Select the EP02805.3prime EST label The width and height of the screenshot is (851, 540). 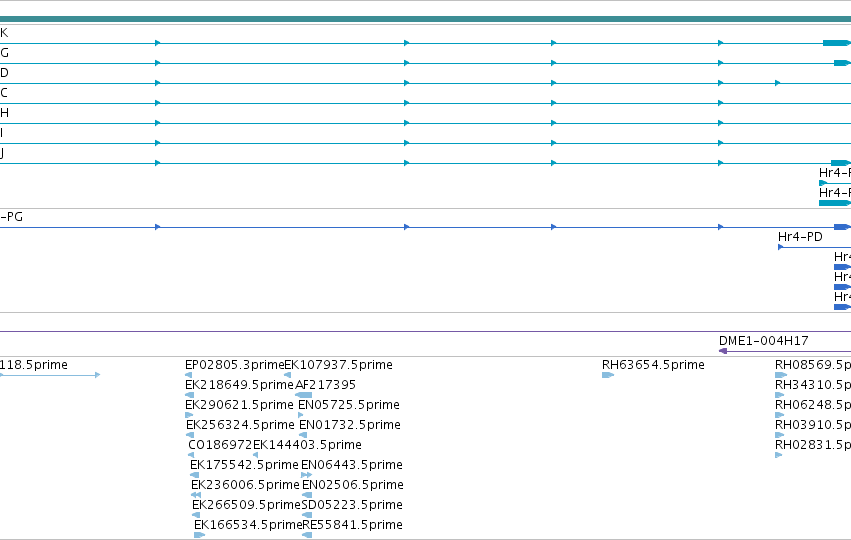click(x=234, y=365)
